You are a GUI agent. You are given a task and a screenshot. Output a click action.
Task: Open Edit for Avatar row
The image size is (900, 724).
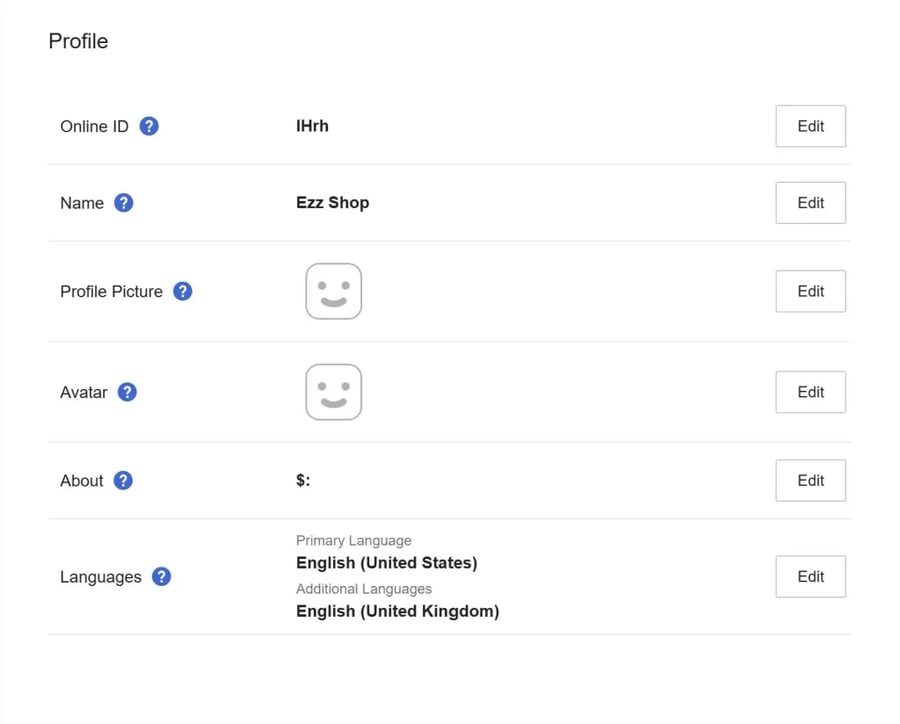click(810, 392)
